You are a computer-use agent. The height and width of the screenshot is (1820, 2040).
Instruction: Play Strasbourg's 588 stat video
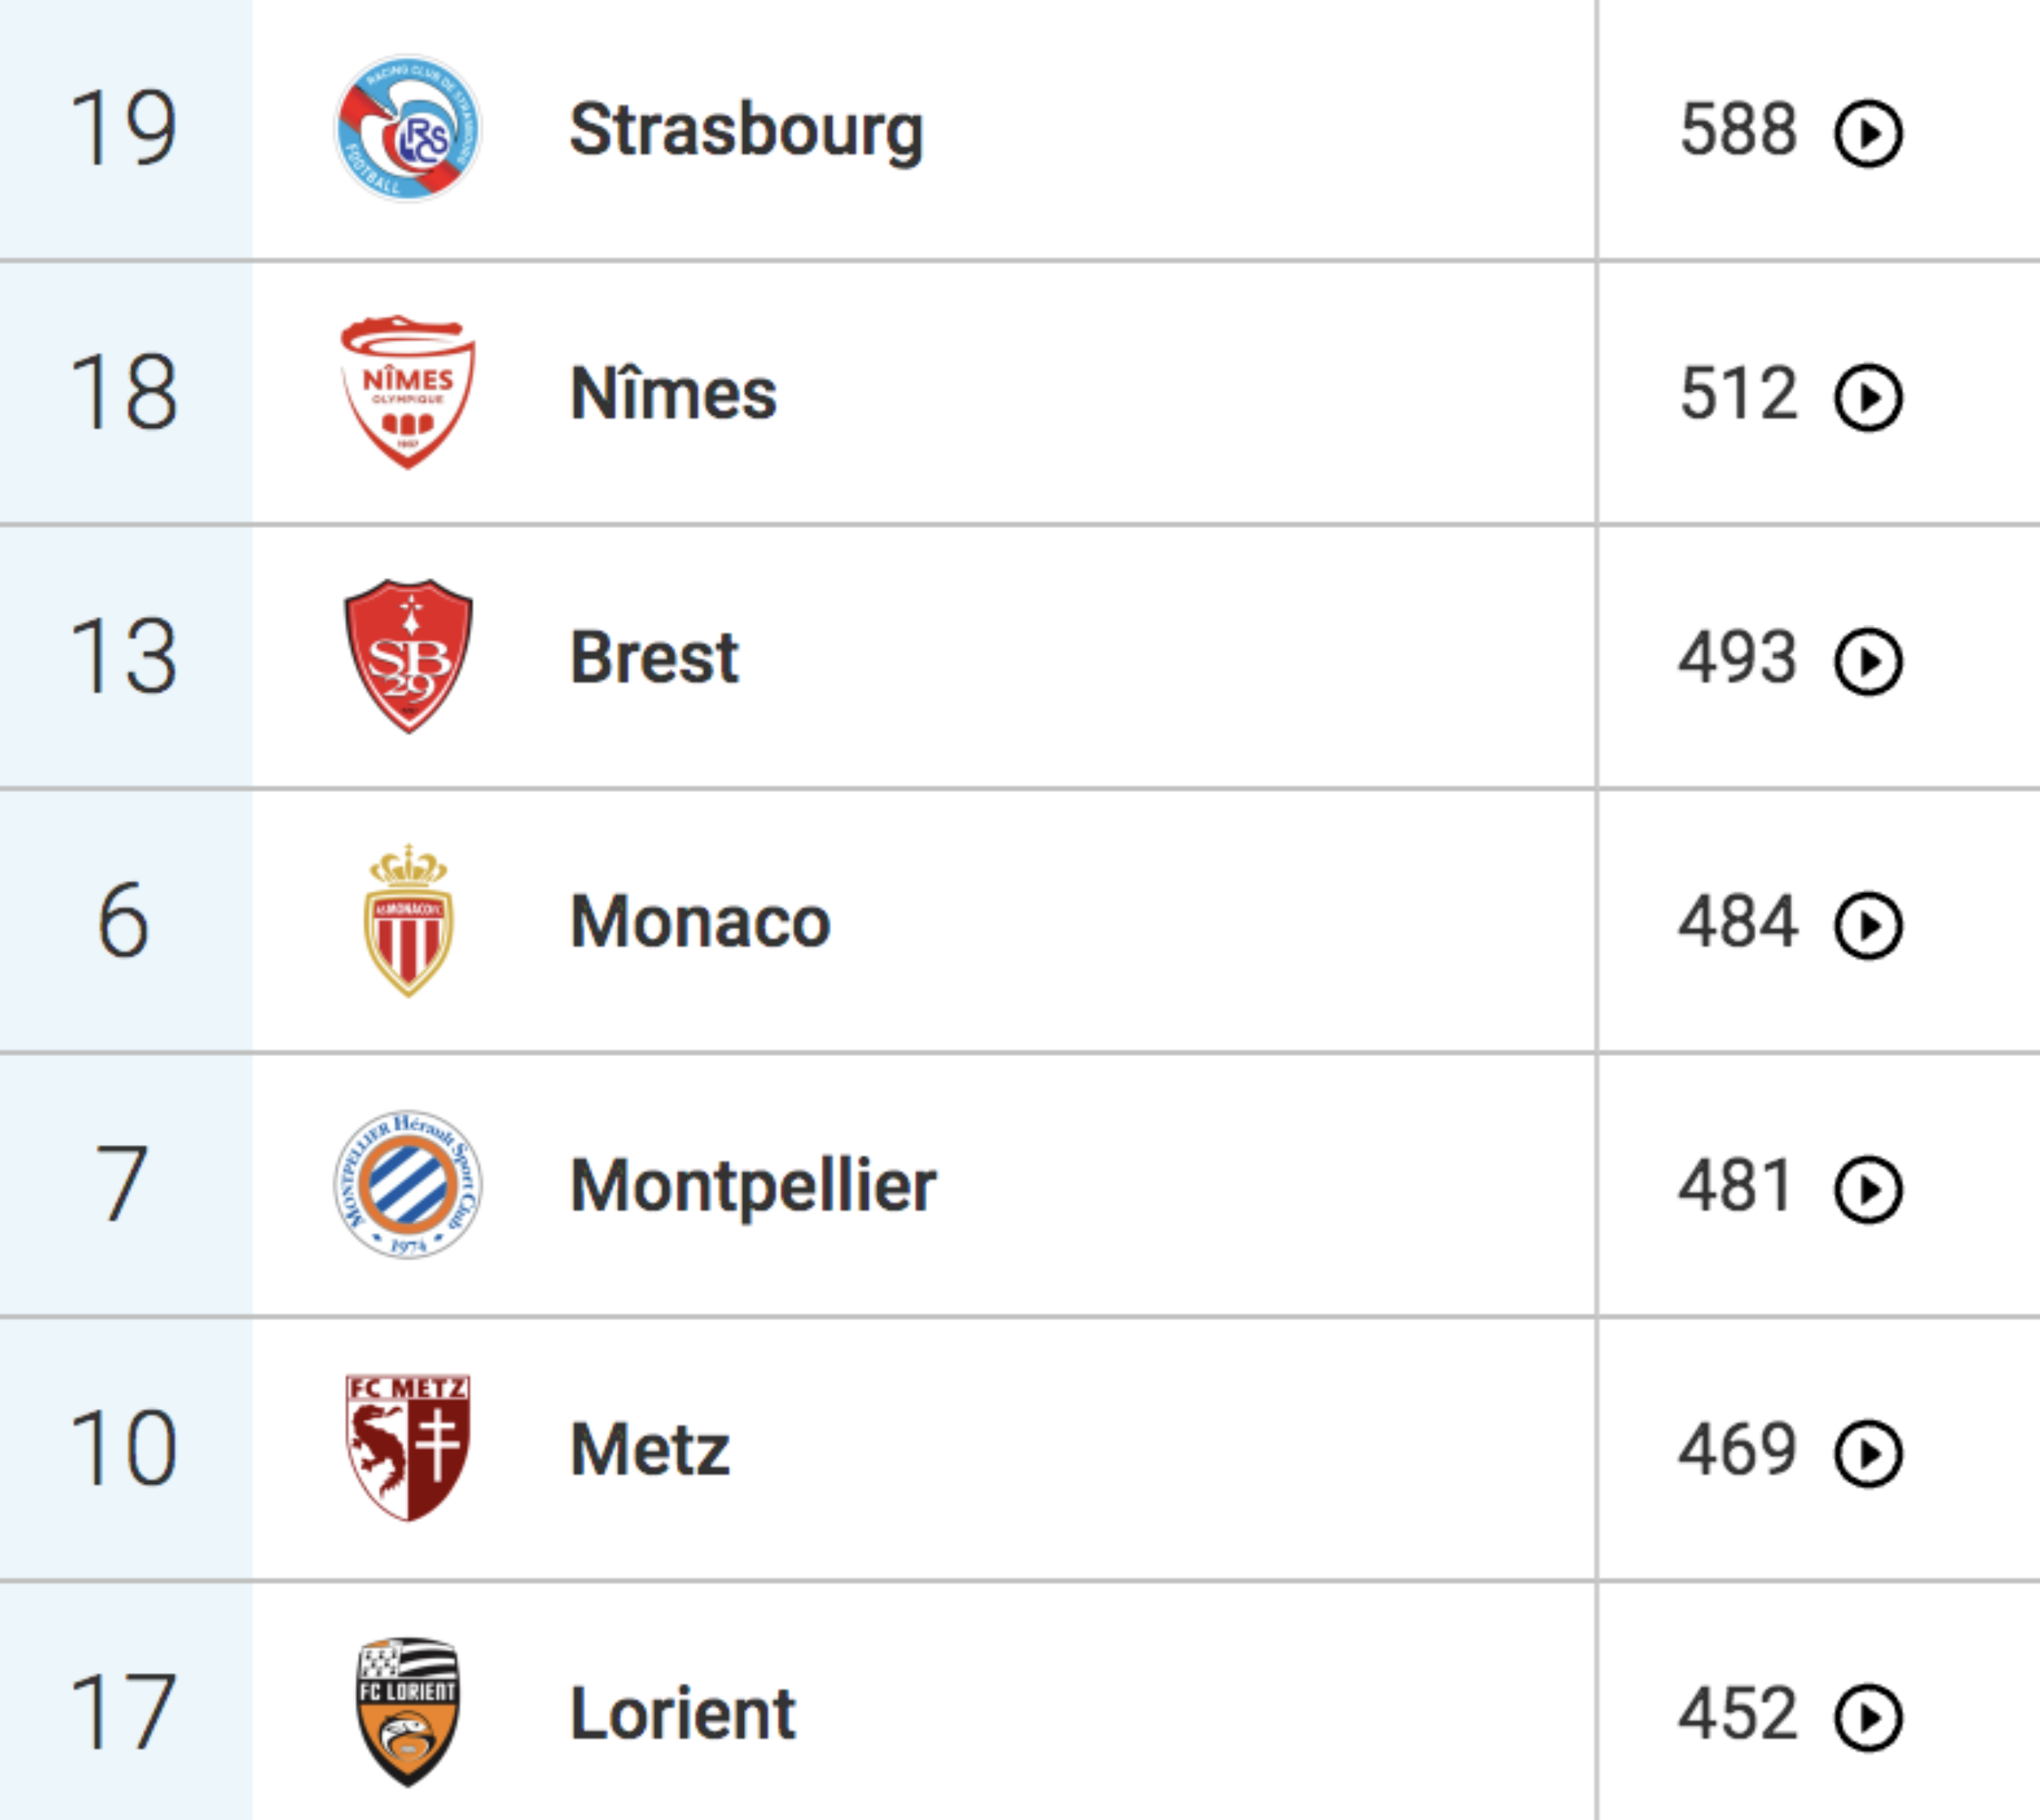point(1868,133)
